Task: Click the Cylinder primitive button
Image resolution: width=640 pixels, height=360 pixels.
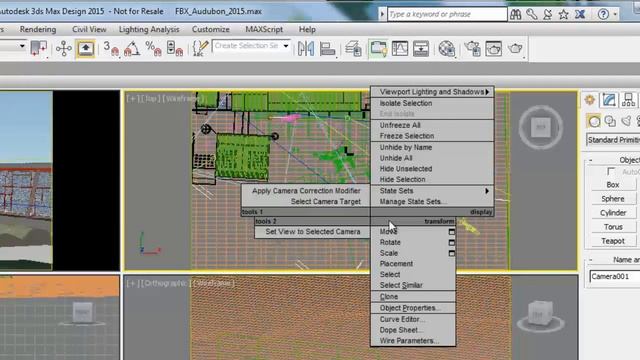Action: (x=613, y=213)
